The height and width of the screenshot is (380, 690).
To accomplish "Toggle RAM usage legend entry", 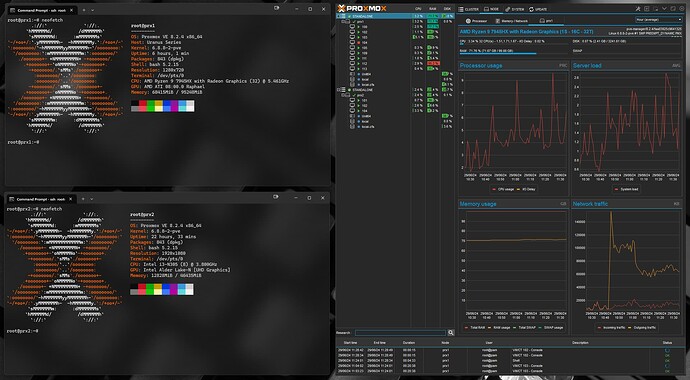I will 499,328.
